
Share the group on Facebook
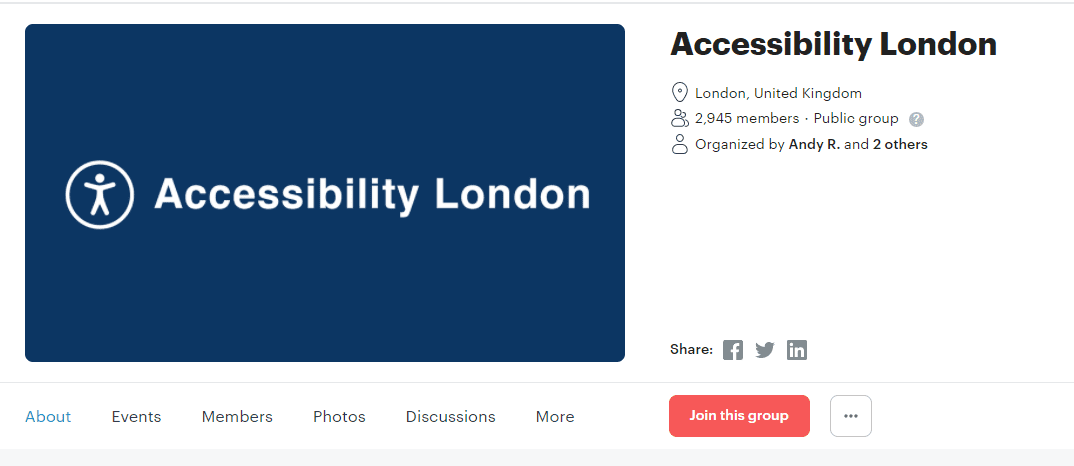click(x=733, y=350)
